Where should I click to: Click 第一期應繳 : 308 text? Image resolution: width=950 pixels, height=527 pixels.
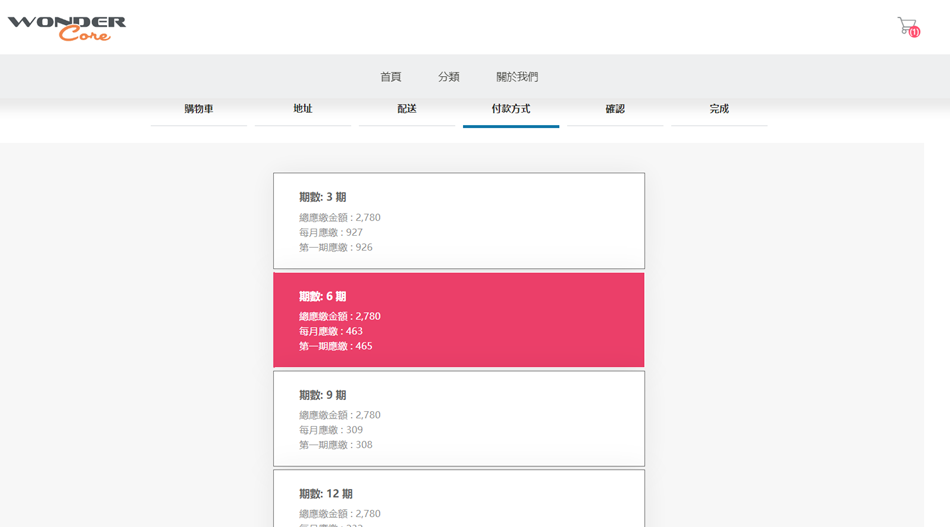[x=336, y=445]
